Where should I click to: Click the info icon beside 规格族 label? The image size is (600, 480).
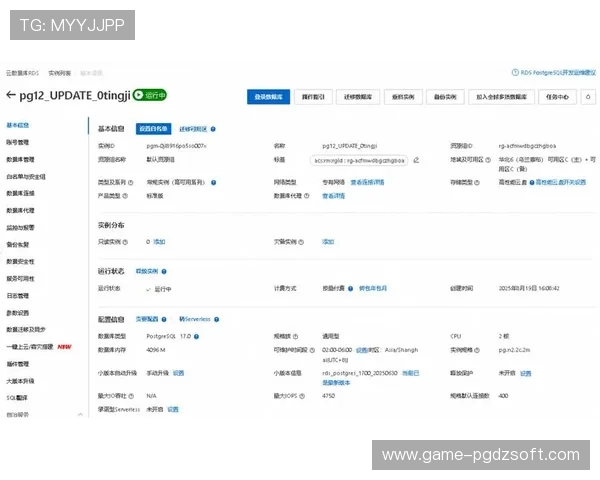[295, 336]
